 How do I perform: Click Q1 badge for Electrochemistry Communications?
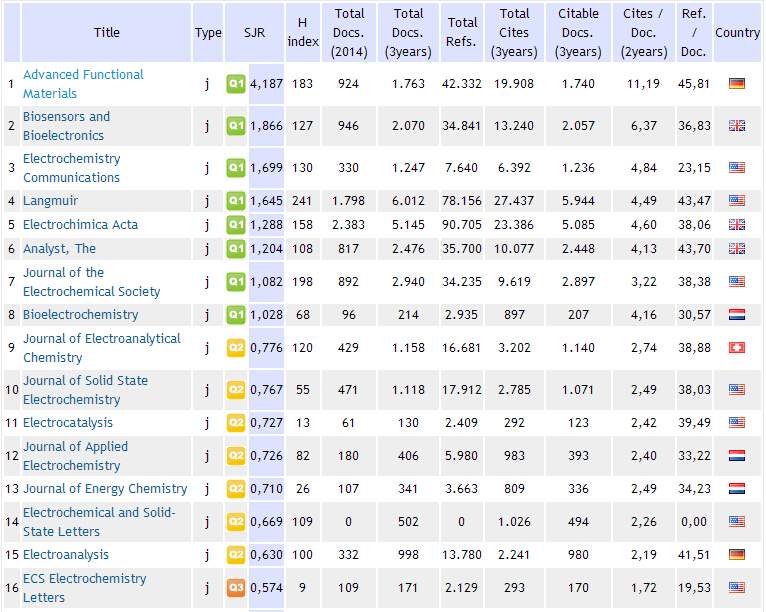[236, 168]
